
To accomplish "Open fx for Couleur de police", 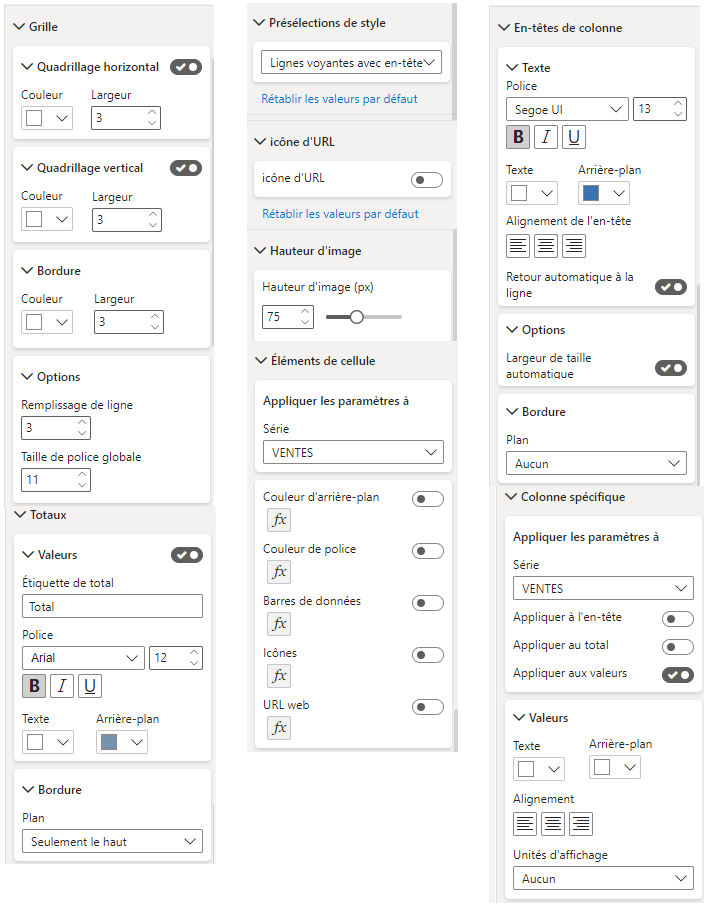I will [279, 571].
